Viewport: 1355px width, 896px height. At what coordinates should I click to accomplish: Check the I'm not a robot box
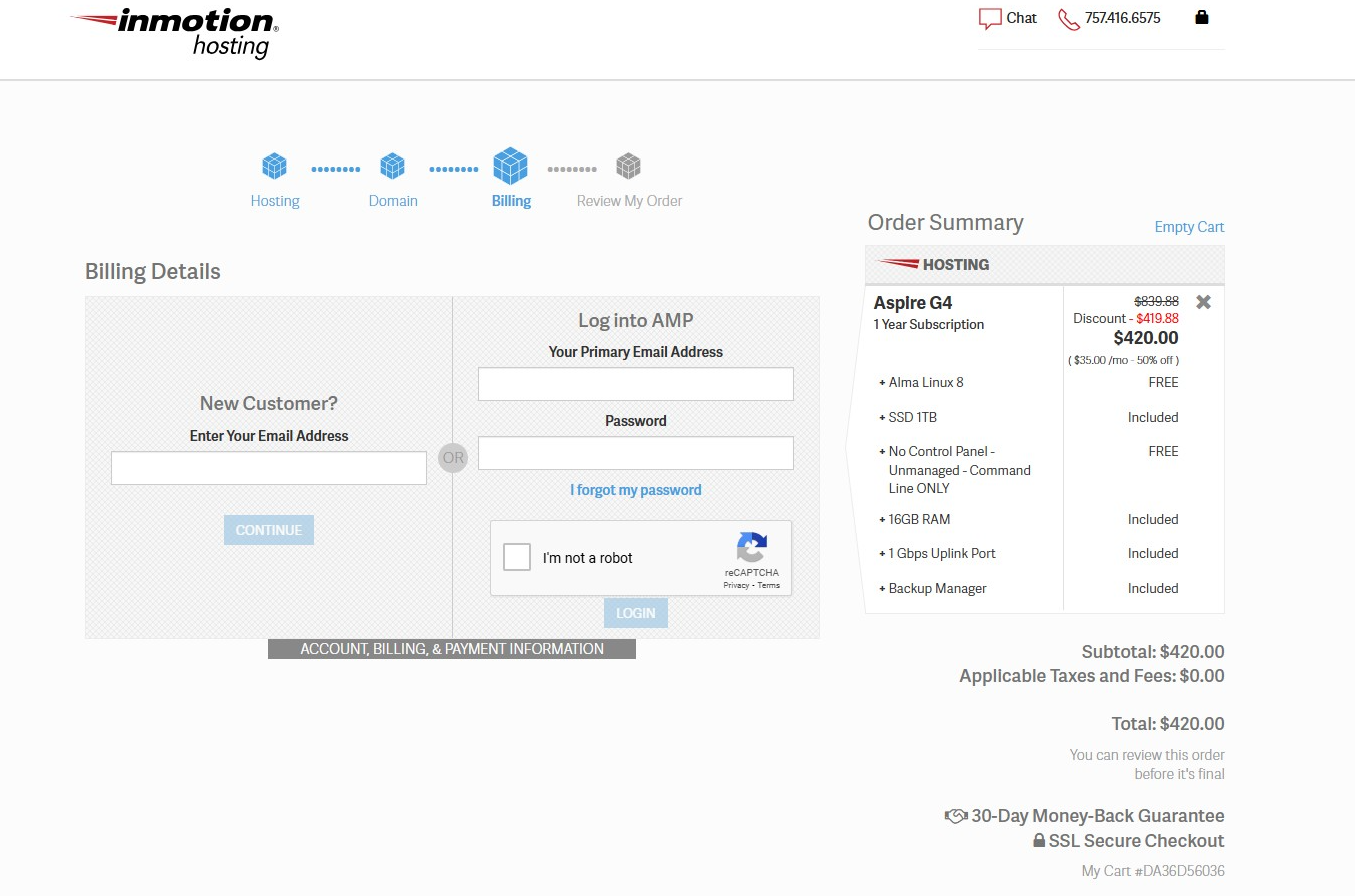pos(517,557)
